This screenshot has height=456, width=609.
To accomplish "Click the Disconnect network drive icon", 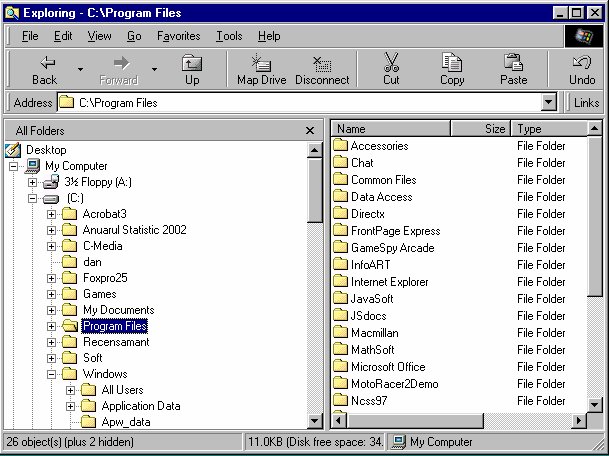I will pos(322,64).
